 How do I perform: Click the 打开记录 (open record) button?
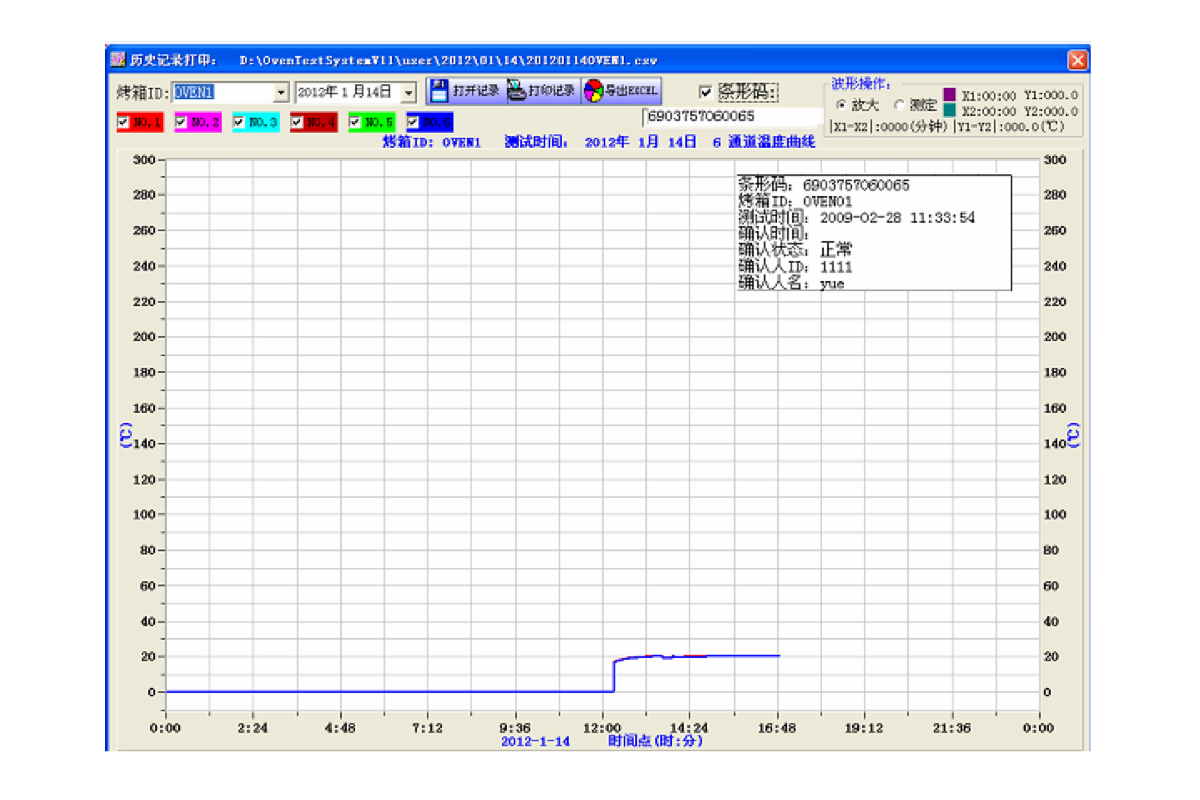click(465, 91)
